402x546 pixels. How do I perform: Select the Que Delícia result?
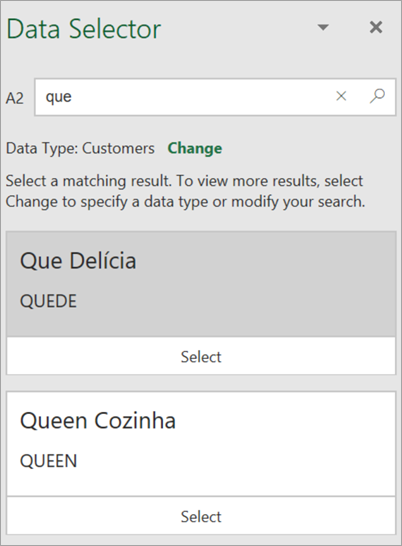(201, 357)
